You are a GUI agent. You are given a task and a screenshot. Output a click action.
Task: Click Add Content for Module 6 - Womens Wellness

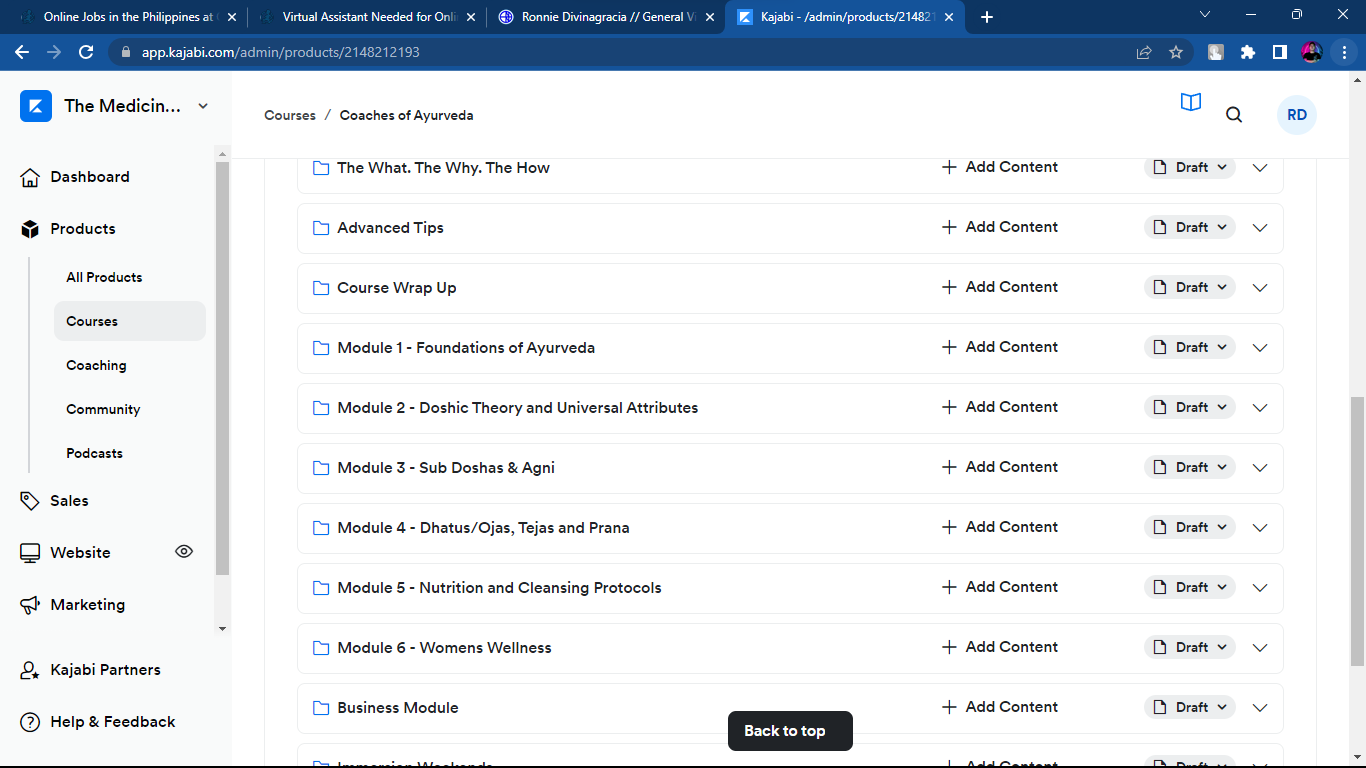1000,648
